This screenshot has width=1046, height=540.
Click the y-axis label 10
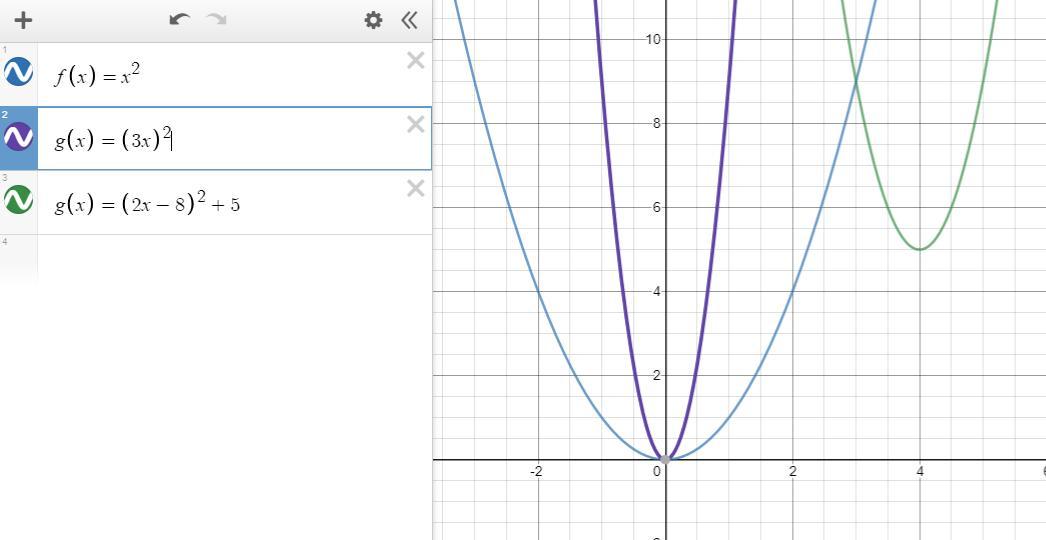653,39
